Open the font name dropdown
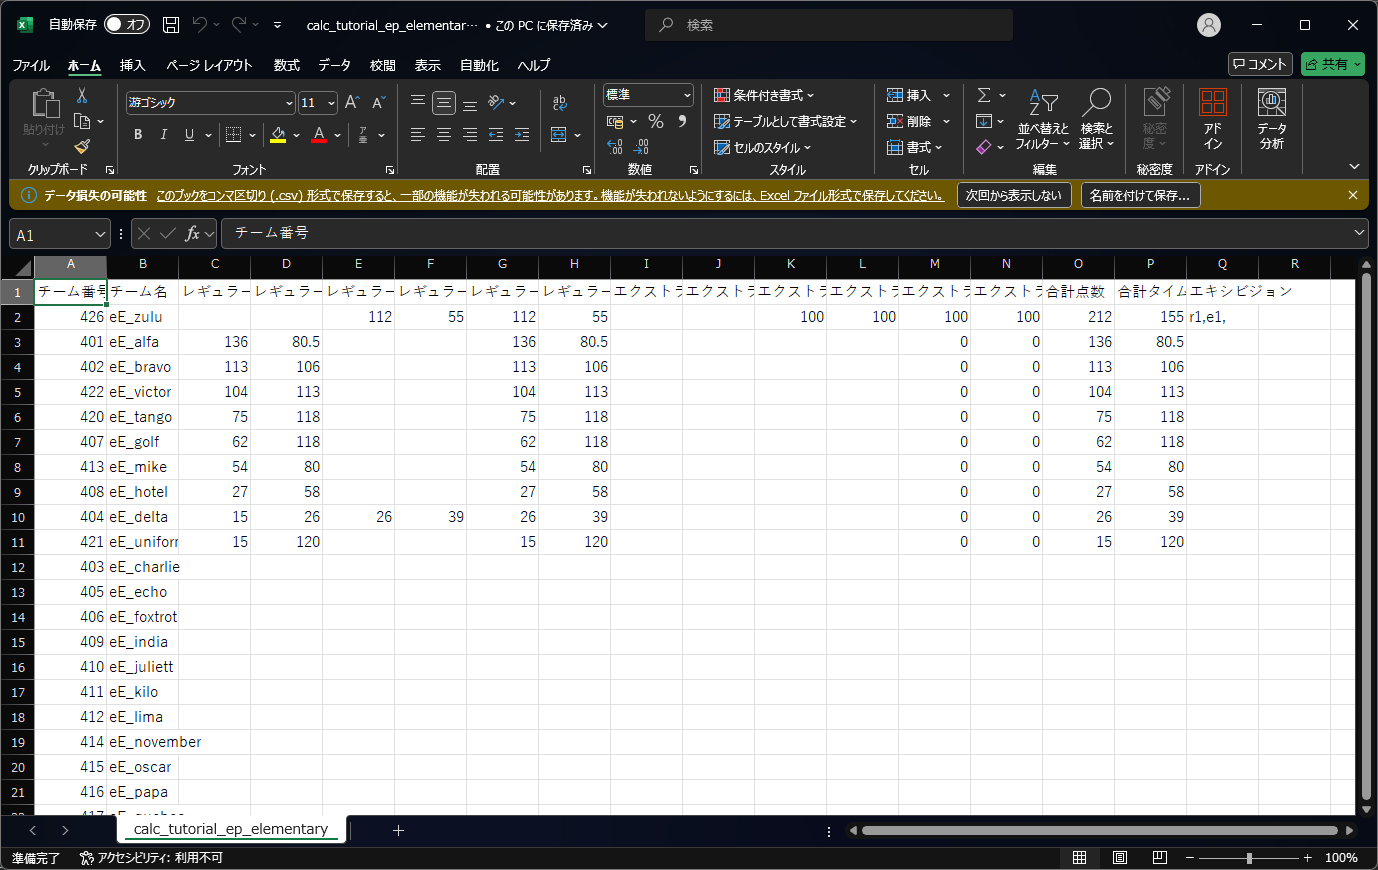Image resolution: width=1378 pixels, height=870 pixels. tap(288, 103)
